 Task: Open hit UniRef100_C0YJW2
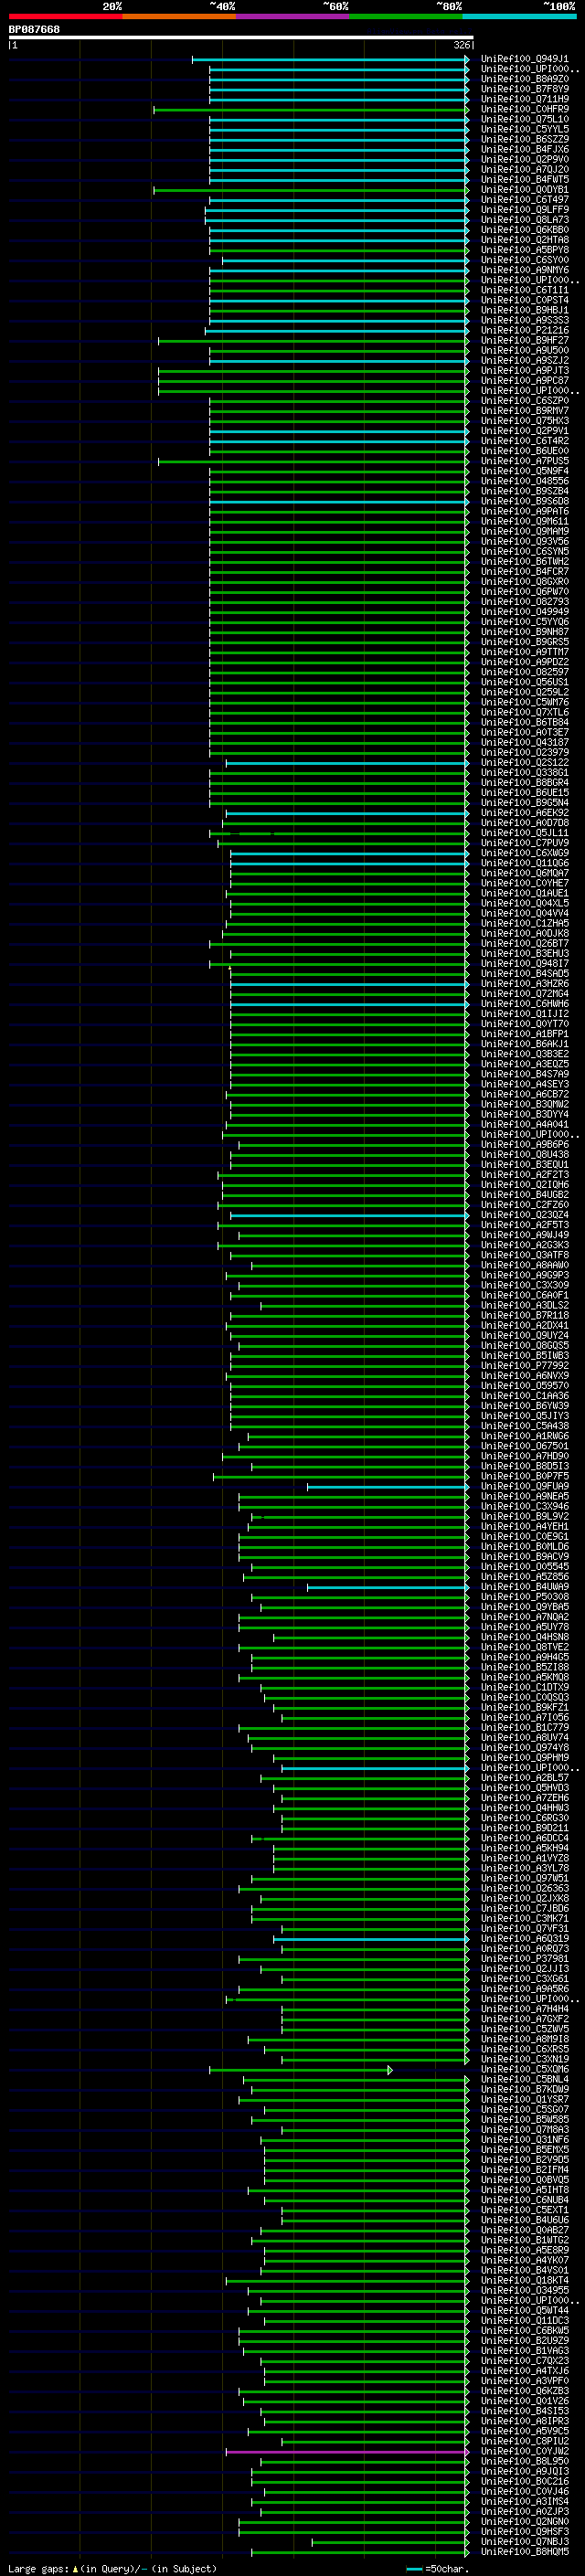[x=525, y=2451]
